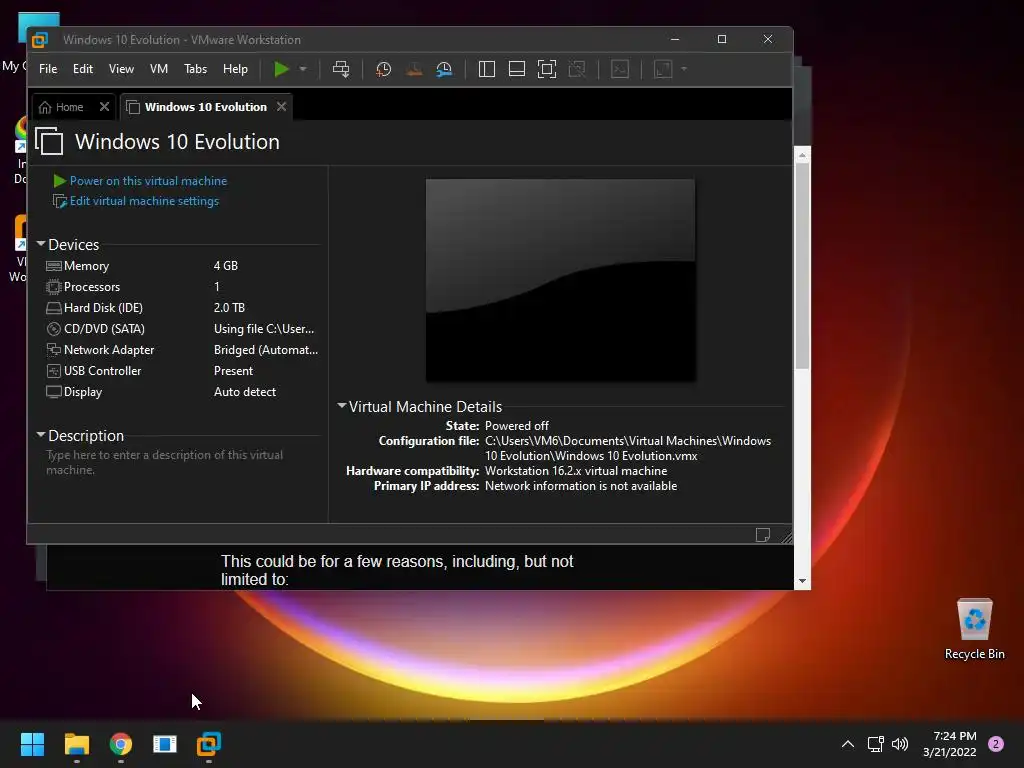Click the message log icon in status bar
This screenshot has width=1024, height=768.
[x=763, y=535]
